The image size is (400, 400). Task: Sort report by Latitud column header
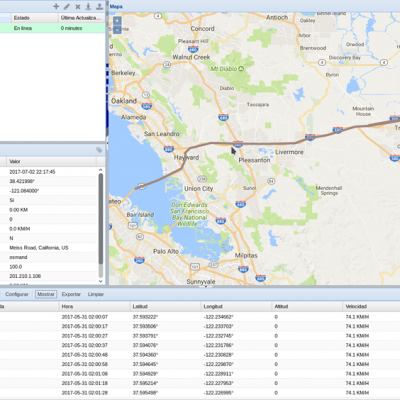point(165,306)
